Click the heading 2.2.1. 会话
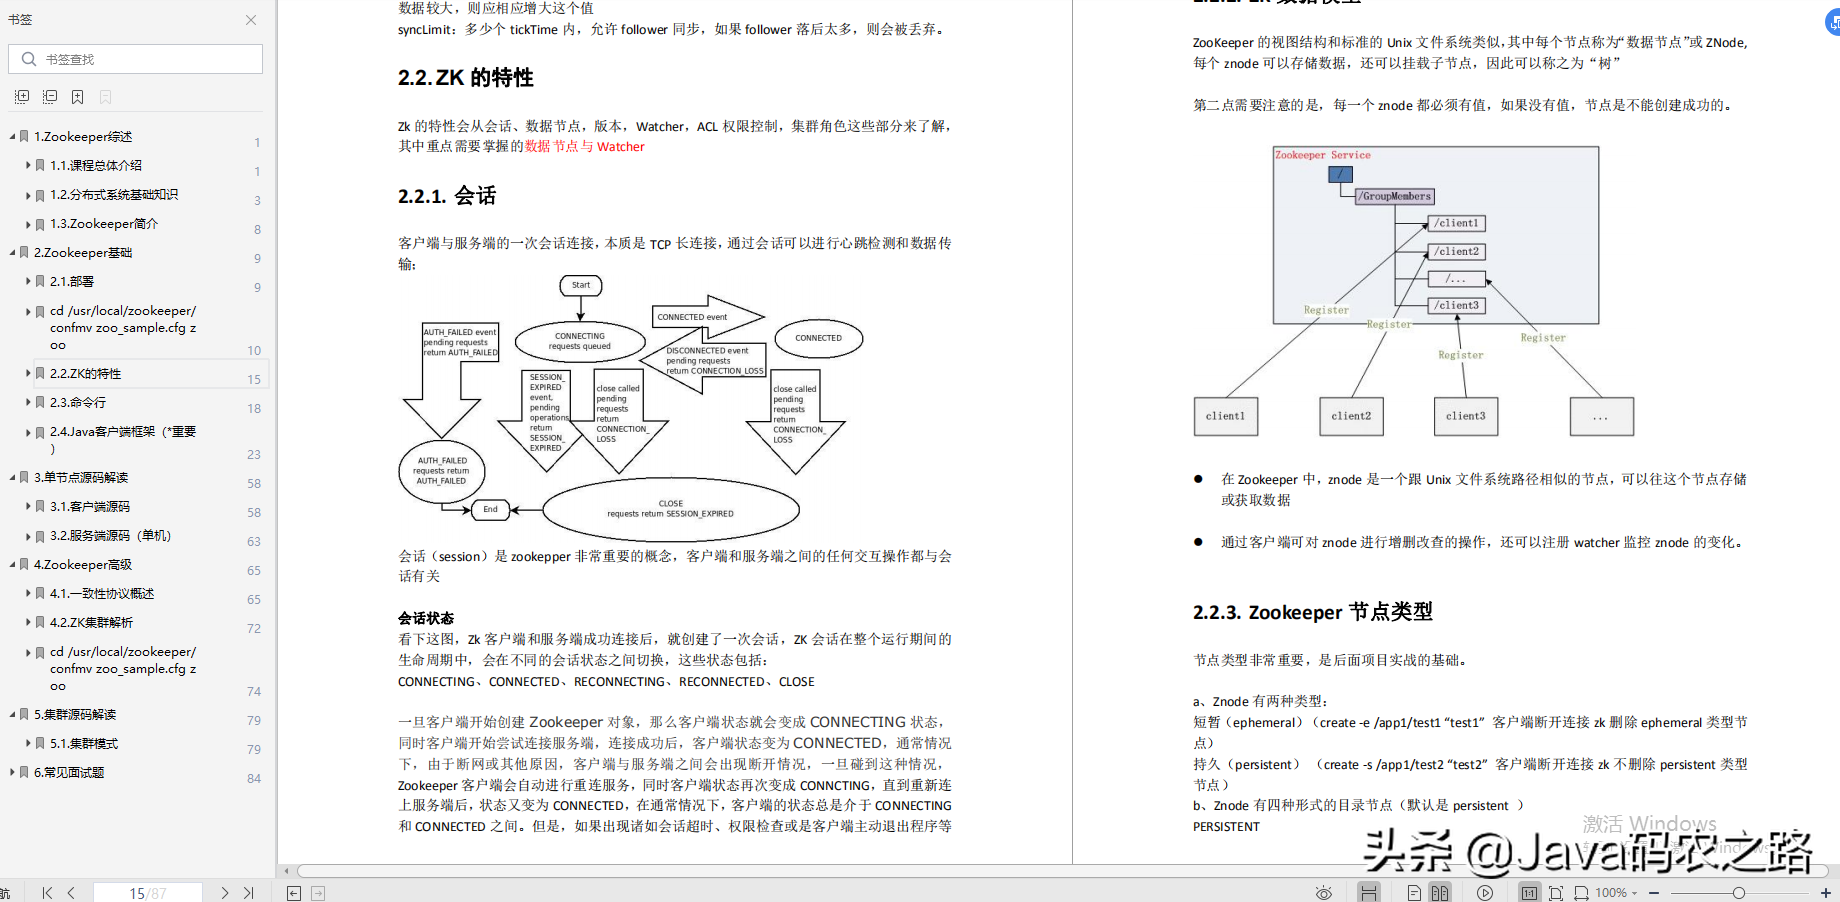The image size is (1840, 902). pos(447,196)
